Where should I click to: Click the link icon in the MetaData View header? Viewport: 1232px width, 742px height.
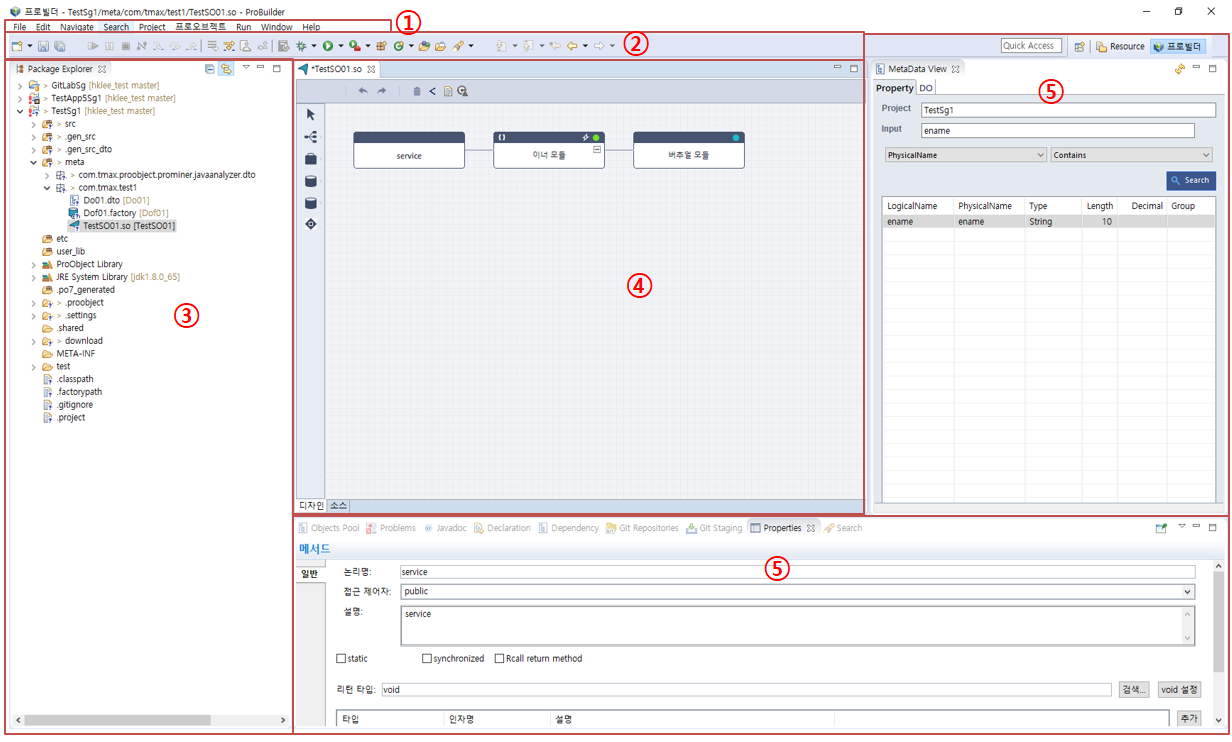coord(1180,69)
